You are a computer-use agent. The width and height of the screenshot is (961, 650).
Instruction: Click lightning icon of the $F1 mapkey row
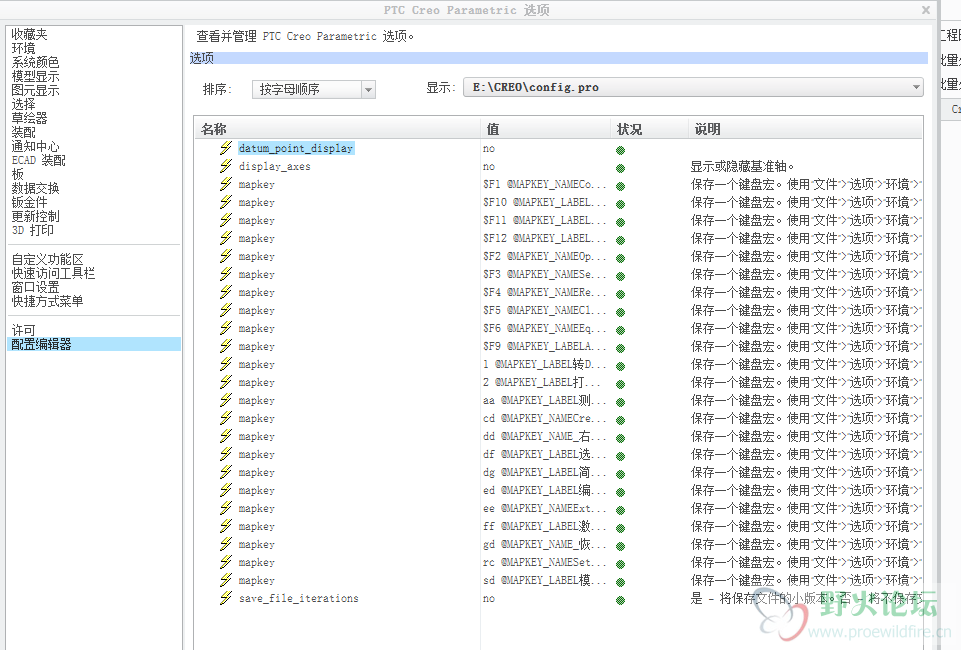click(226, 184)
